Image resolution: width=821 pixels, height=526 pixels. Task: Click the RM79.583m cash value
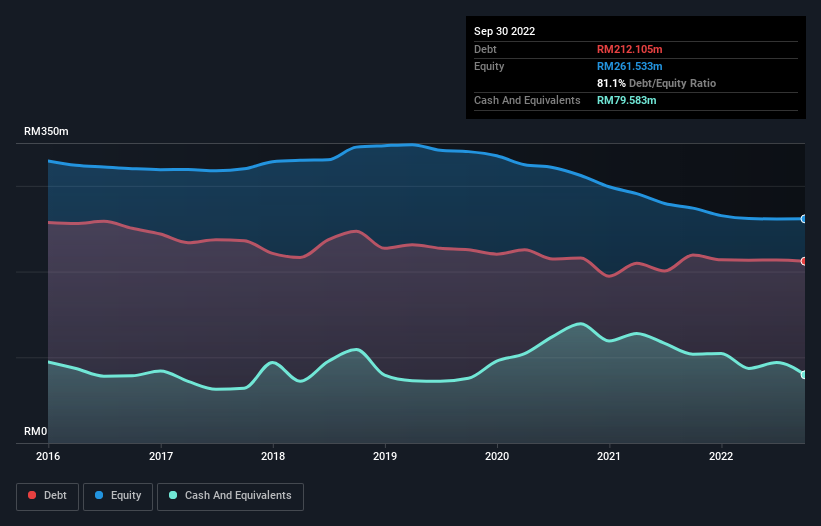point(626,100)
